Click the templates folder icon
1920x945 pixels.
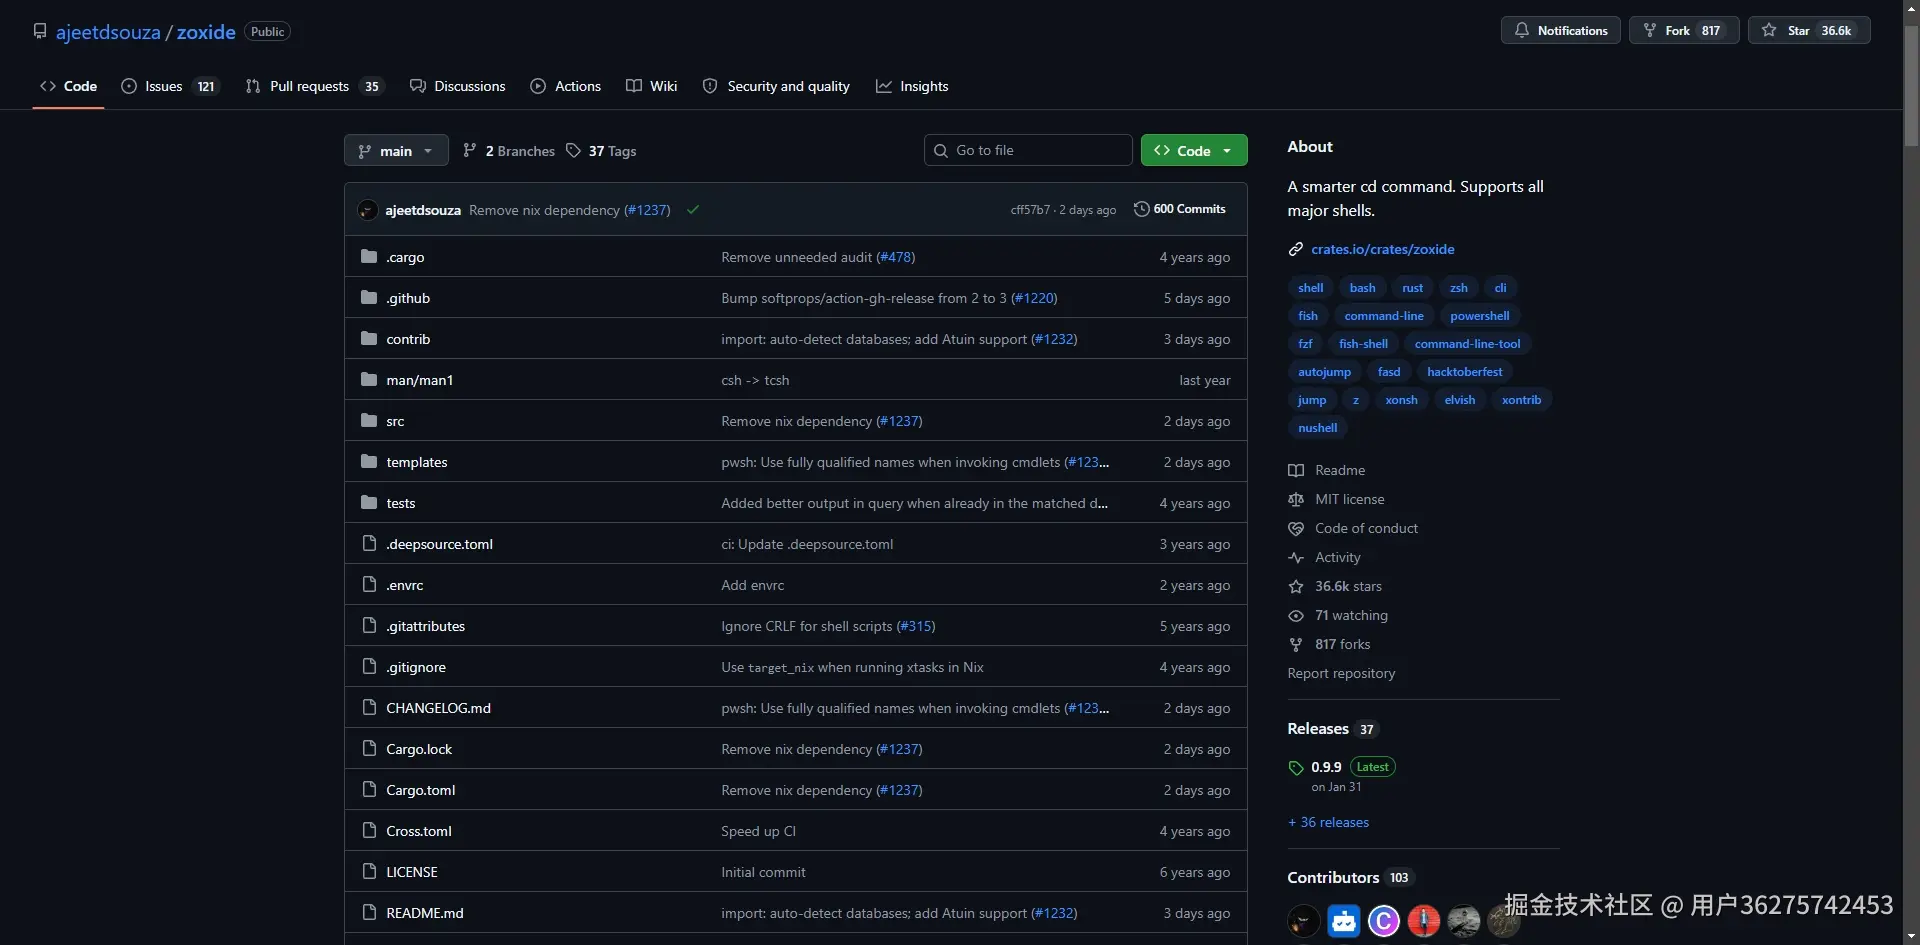pos(369,462)
